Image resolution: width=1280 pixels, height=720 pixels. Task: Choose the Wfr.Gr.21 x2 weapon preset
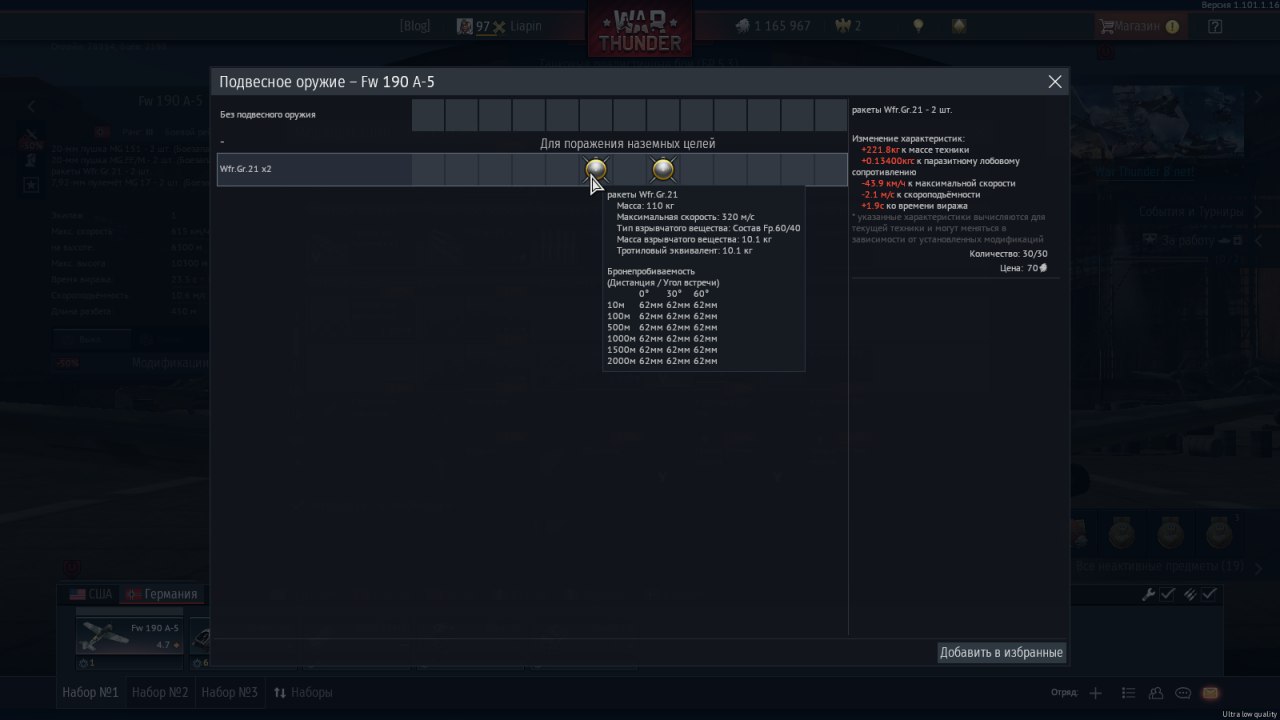[x=532, y=169]
